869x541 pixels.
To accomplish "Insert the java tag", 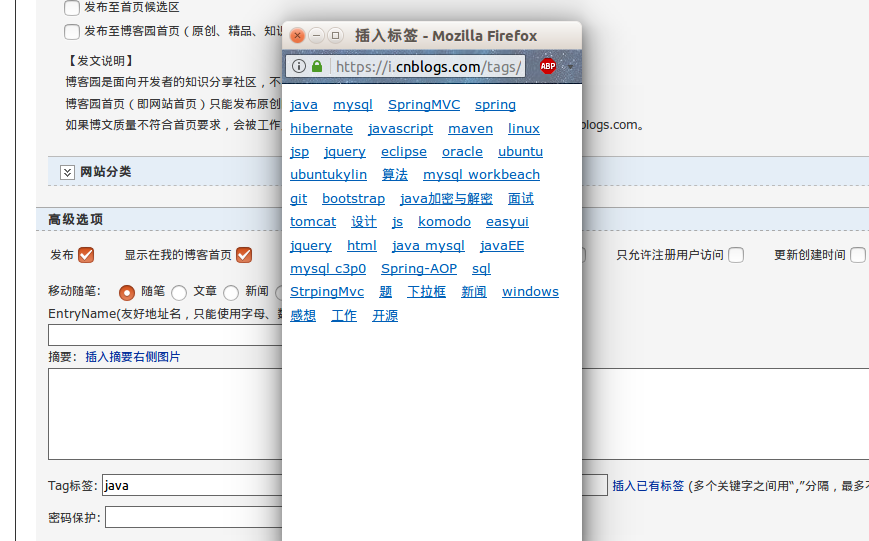I will coord(304,105).
